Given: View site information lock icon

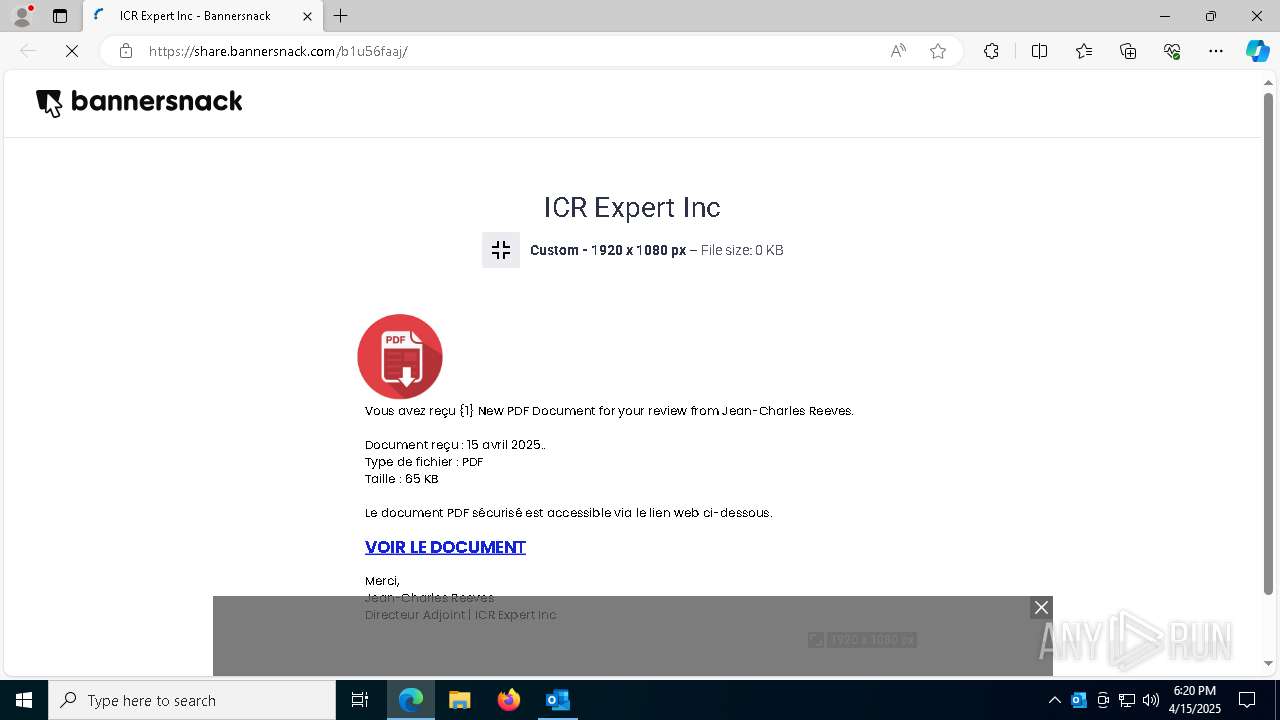Looking at the screenshot, I should tap(126, 51).
